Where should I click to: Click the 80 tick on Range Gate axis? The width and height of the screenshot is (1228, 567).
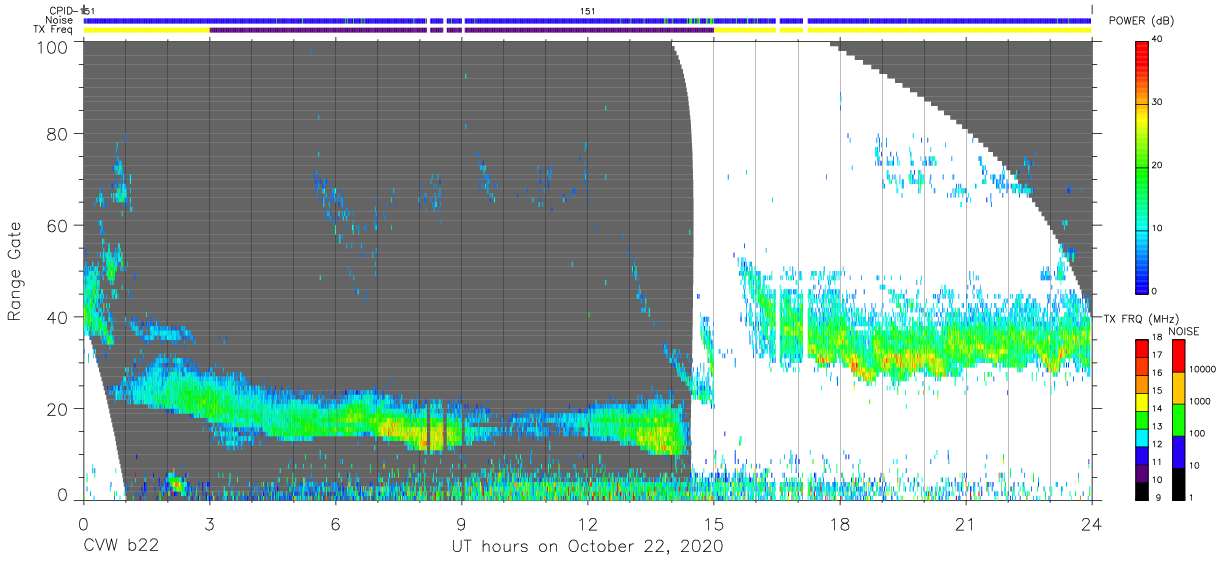(58, 134)
